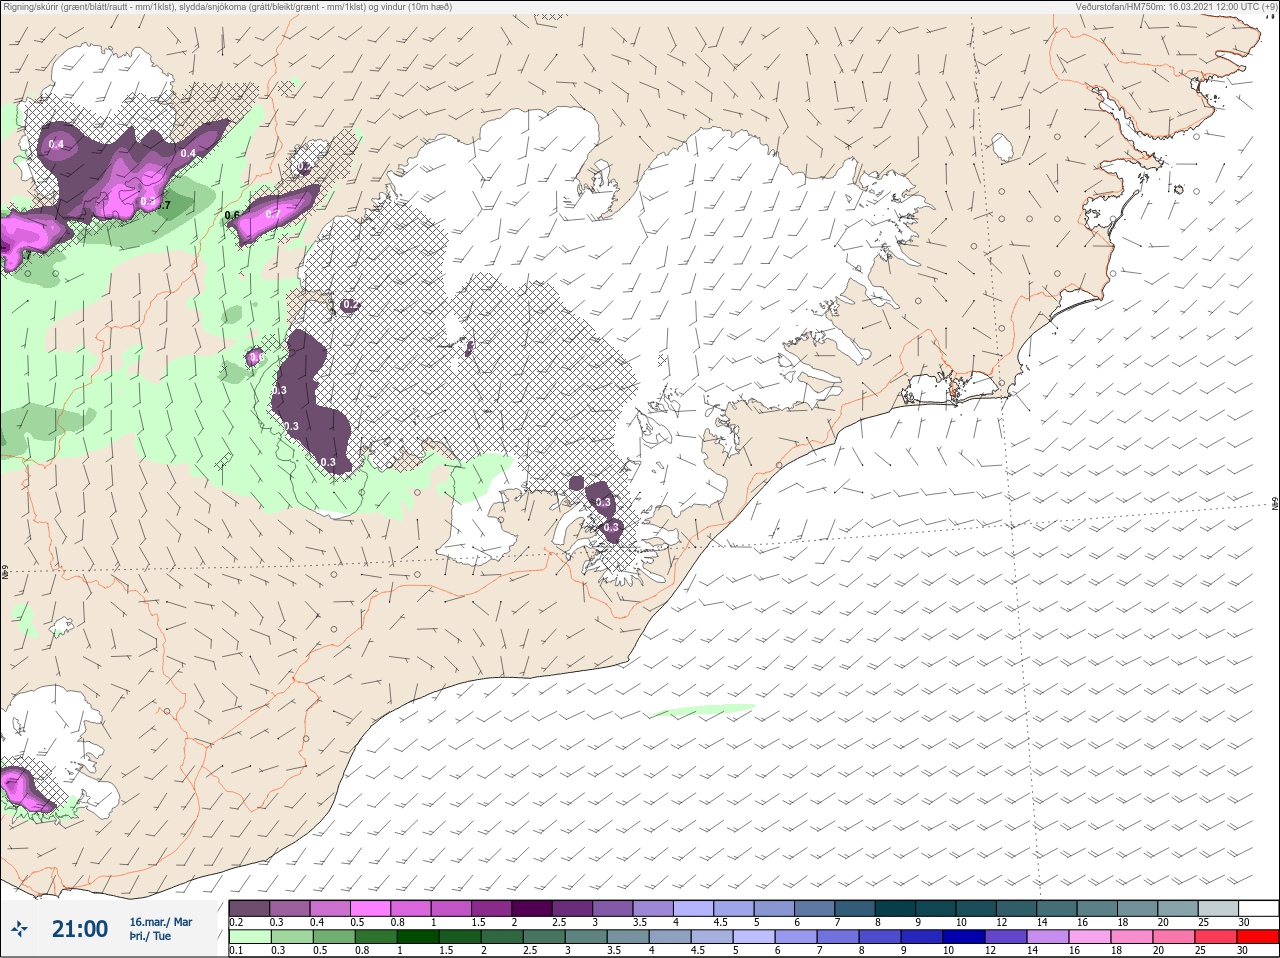Viewport: 1280px width, 958px height.
Task: Select the first snow legend swatch at 0.2
Action: pyautogui.click(x=249, y=908)
